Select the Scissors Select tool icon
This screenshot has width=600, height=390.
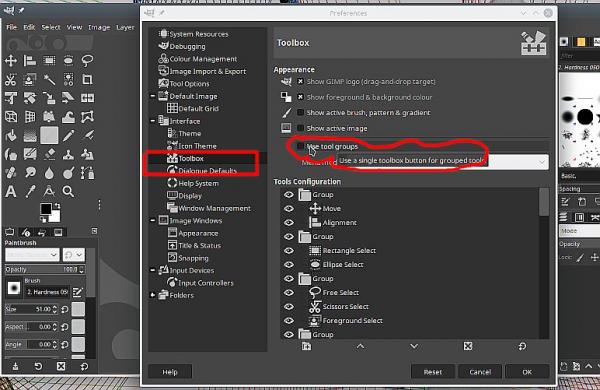click(11, 79)
